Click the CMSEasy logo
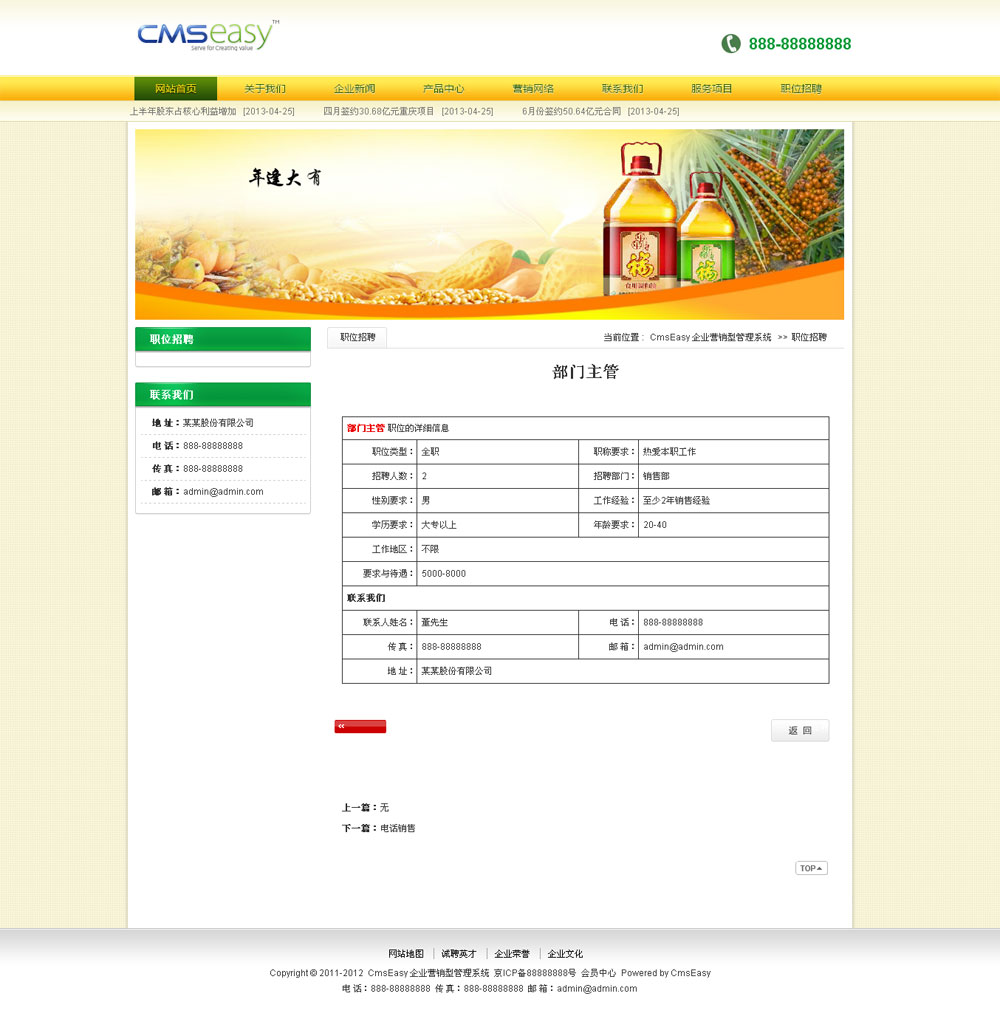This screenshot has width=1000, height=1016. [x=208, y=36]
